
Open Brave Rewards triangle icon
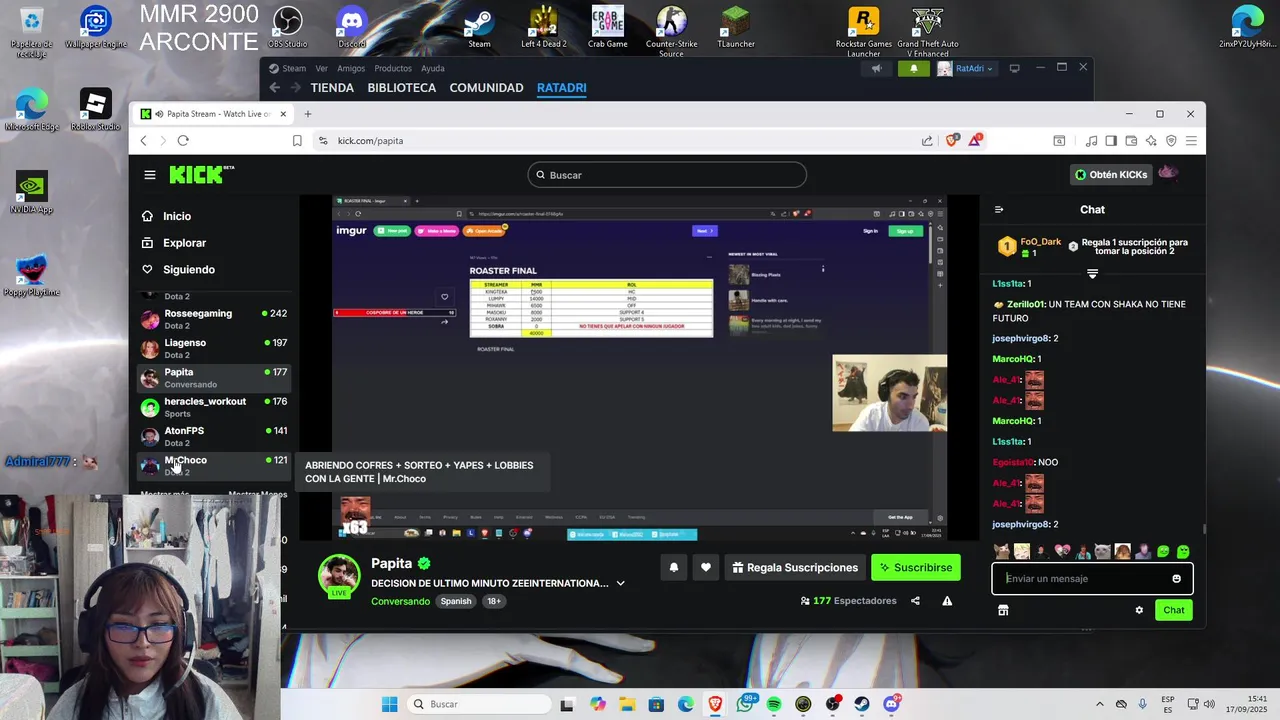tap(974, 141)
